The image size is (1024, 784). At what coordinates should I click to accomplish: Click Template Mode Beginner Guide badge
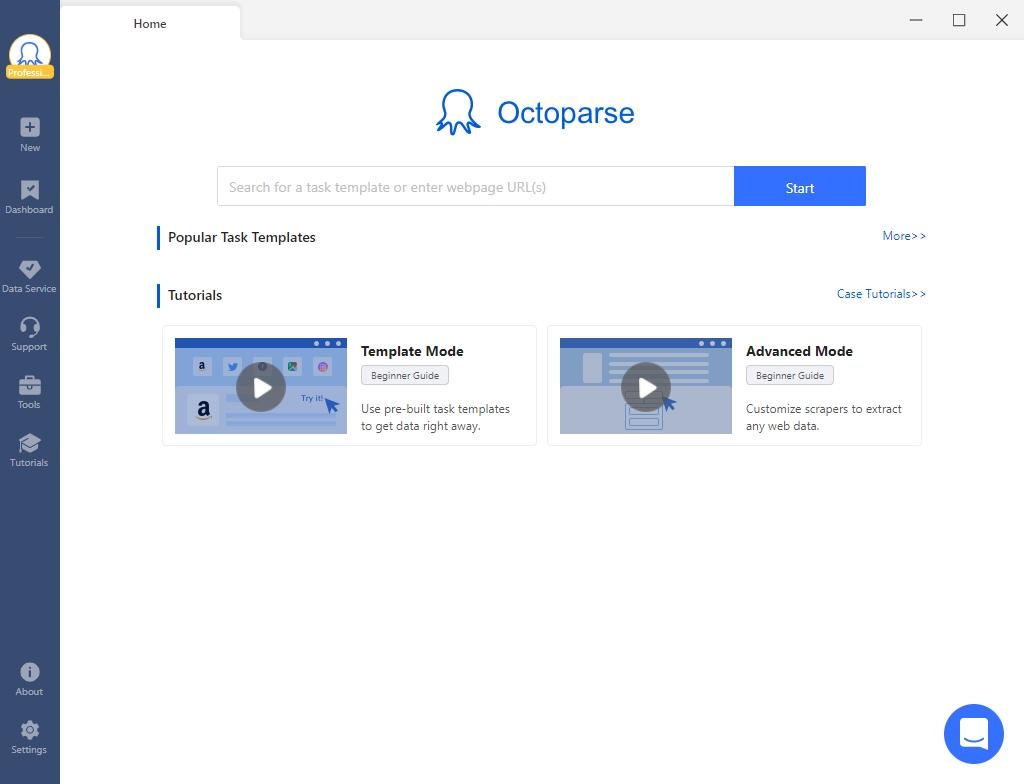pos(405,376)
